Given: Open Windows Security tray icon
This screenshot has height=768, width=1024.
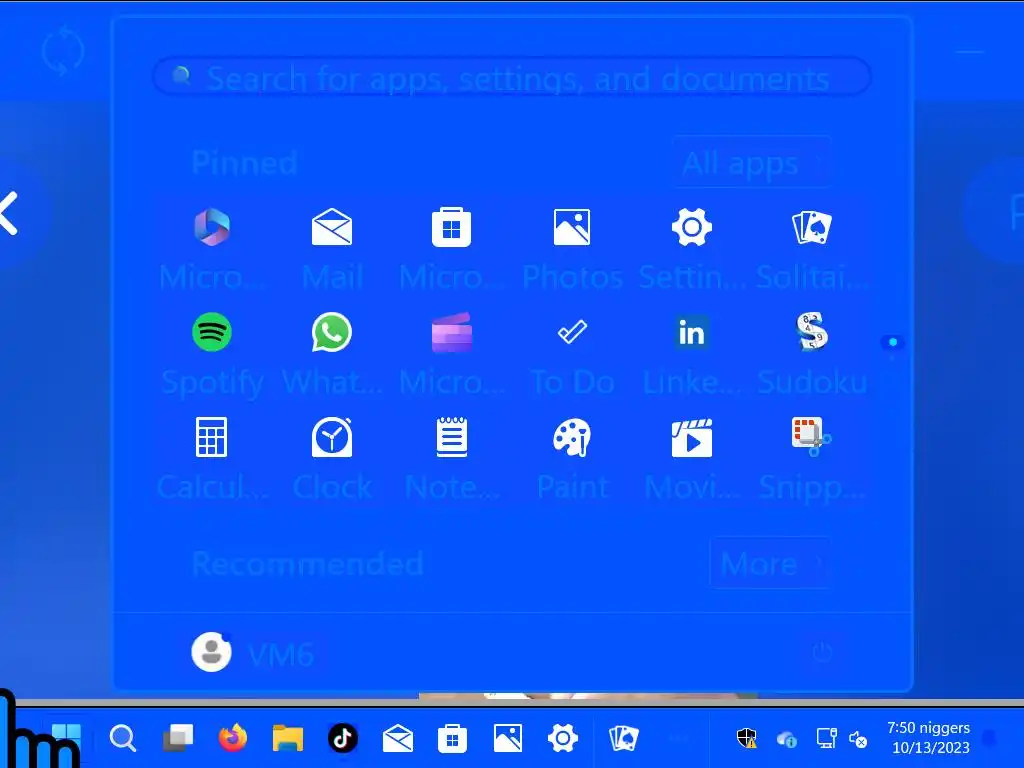Looking at the screenshot, I should 746,739.
